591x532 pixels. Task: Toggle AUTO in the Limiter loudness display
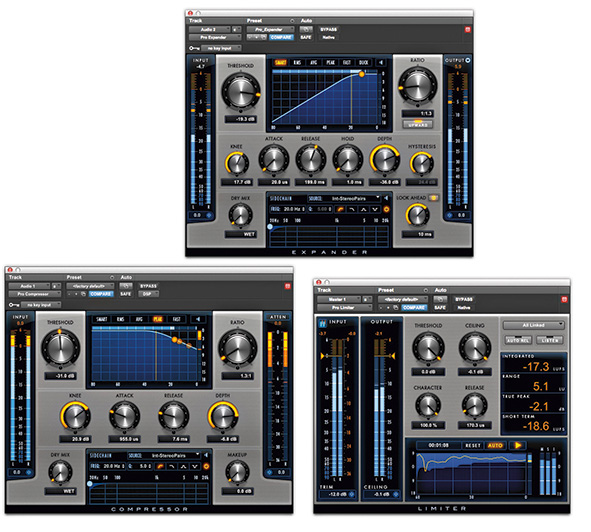pos(495,445)
